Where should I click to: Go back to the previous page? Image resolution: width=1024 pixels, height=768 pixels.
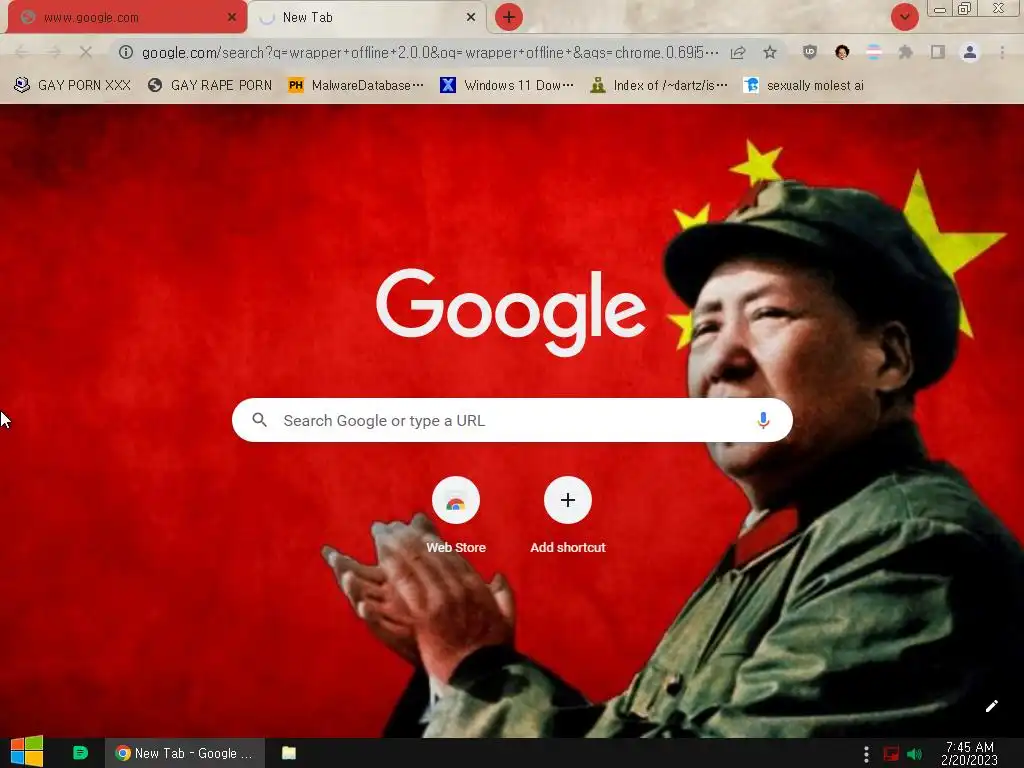click(22, 52)
